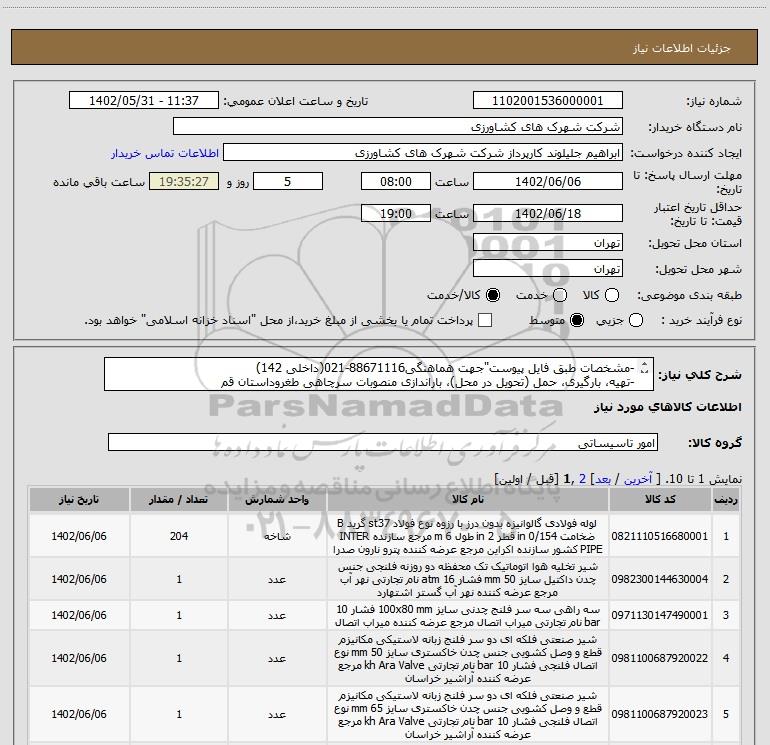Image resolution: width=770 pixels, height=745 pixels.
Task: Click the goods group امور تاسیساتی field
Action: (383, 442)
